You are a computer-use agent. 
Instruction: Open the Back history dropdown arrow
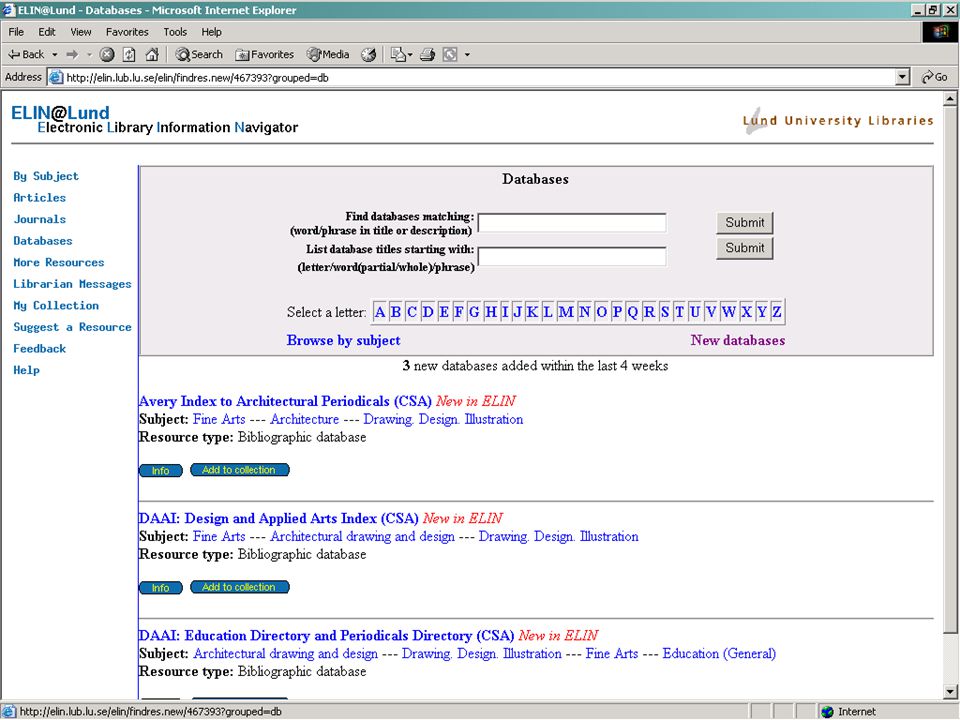(x=54, y=54)
